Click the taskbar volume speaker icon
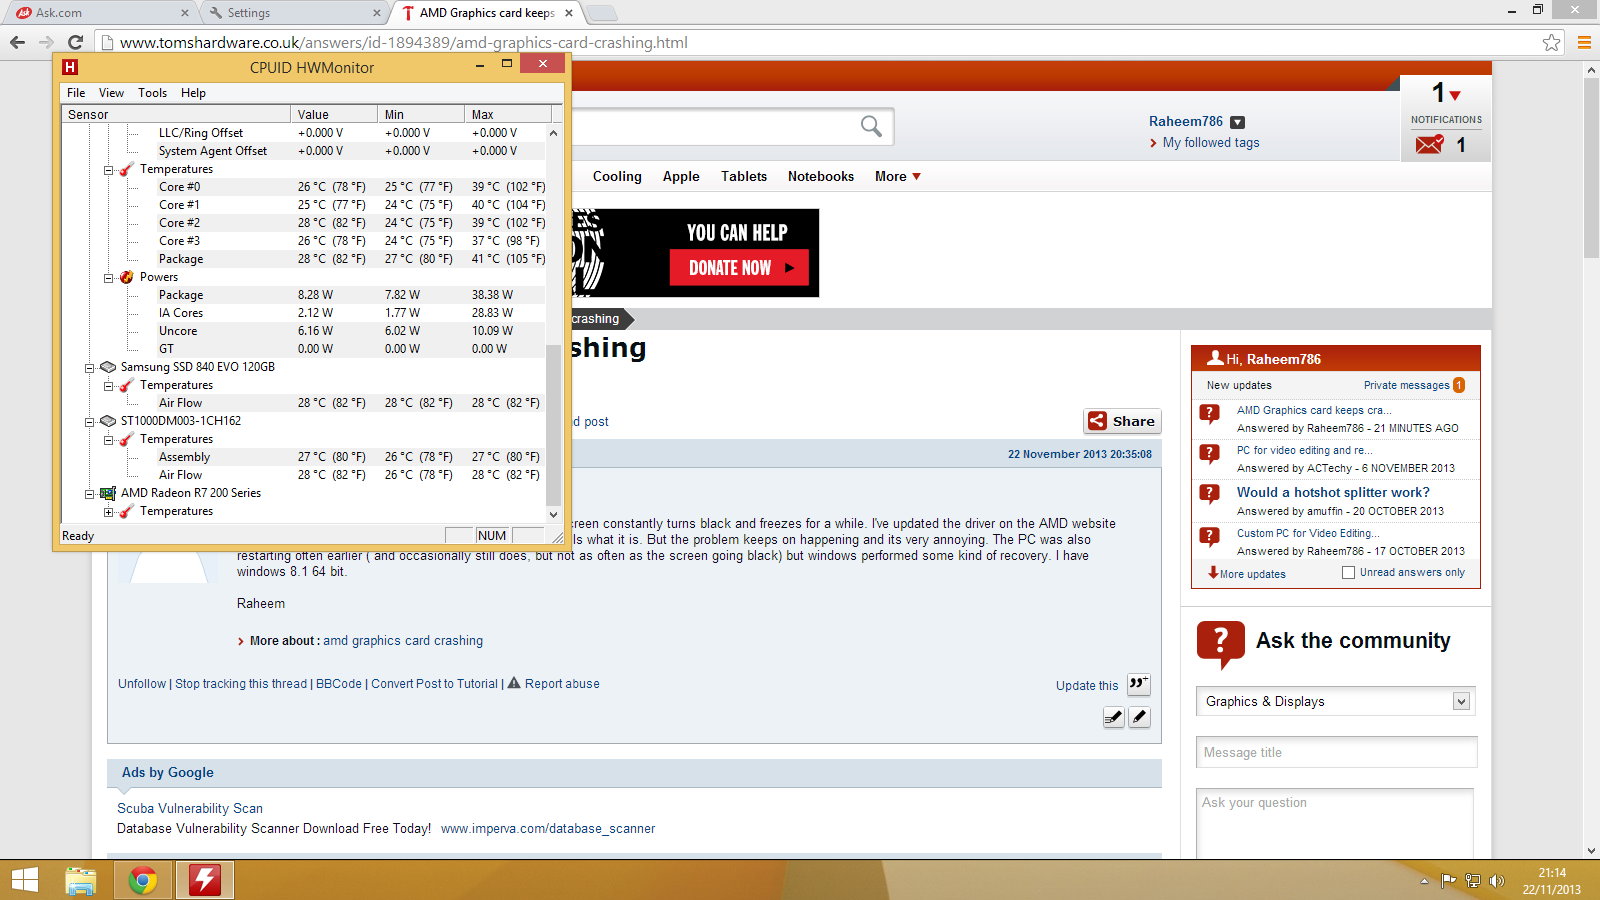1600x900 pixels. [1497, 881]
